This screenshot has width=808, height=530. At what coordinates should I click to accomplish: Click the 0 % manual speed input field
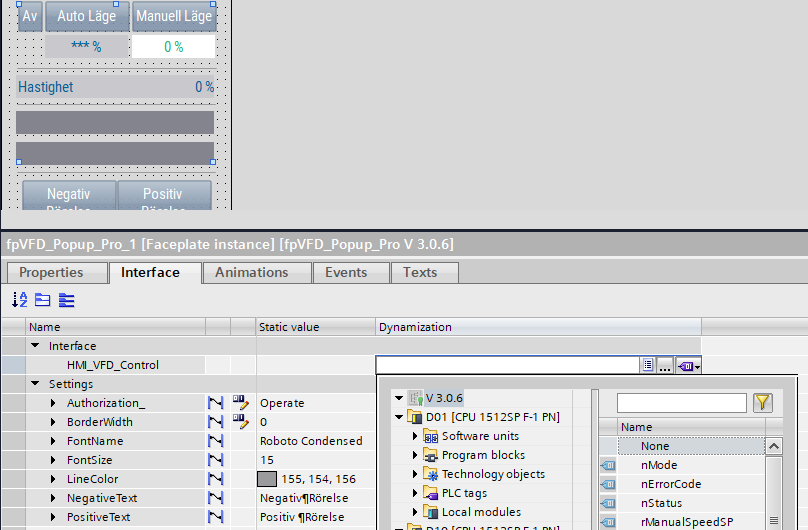click(174, 47)
